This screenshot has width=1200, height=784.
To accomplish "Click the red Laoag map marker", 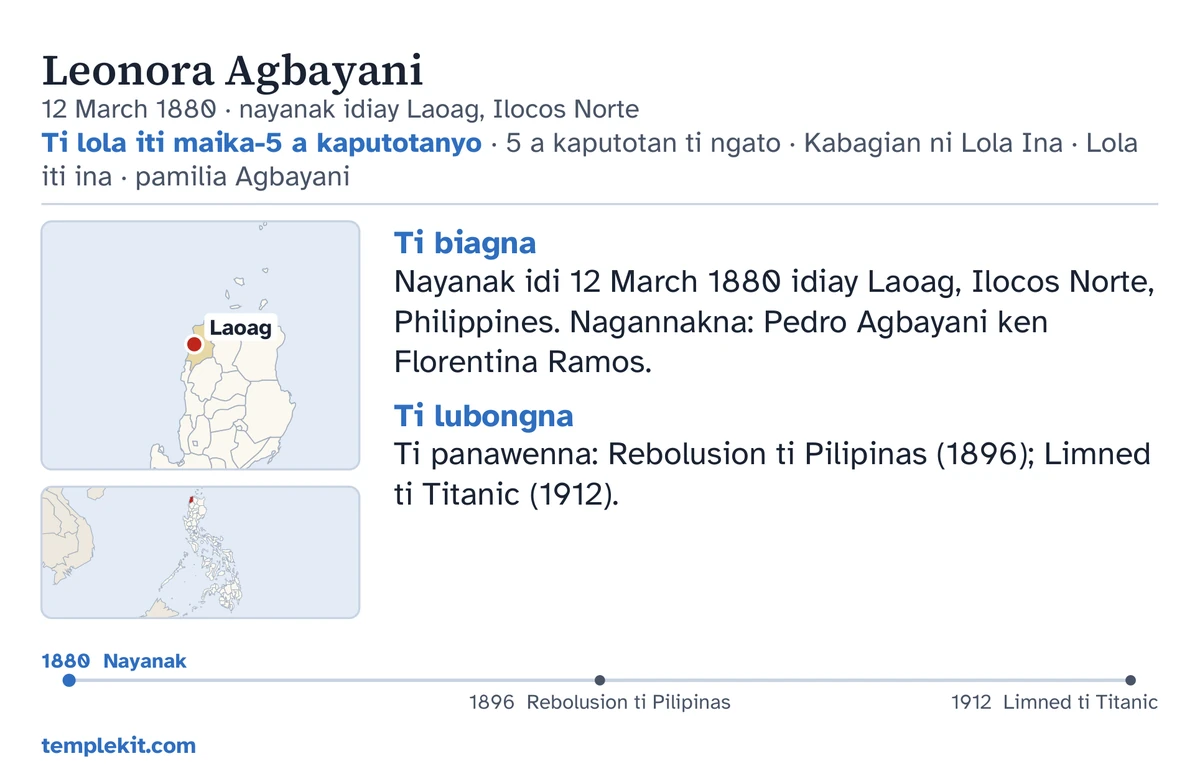I will [194, 345].
